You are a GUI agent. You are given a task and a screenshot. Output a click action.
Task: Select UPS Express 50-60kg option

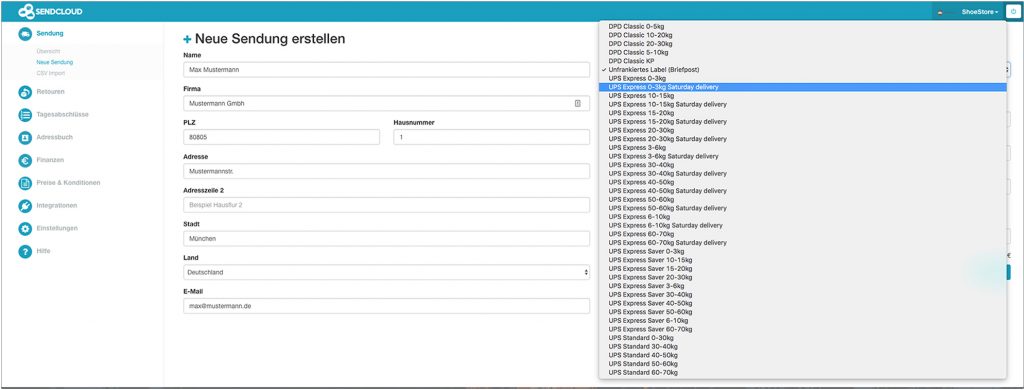(x=803, y=199)
